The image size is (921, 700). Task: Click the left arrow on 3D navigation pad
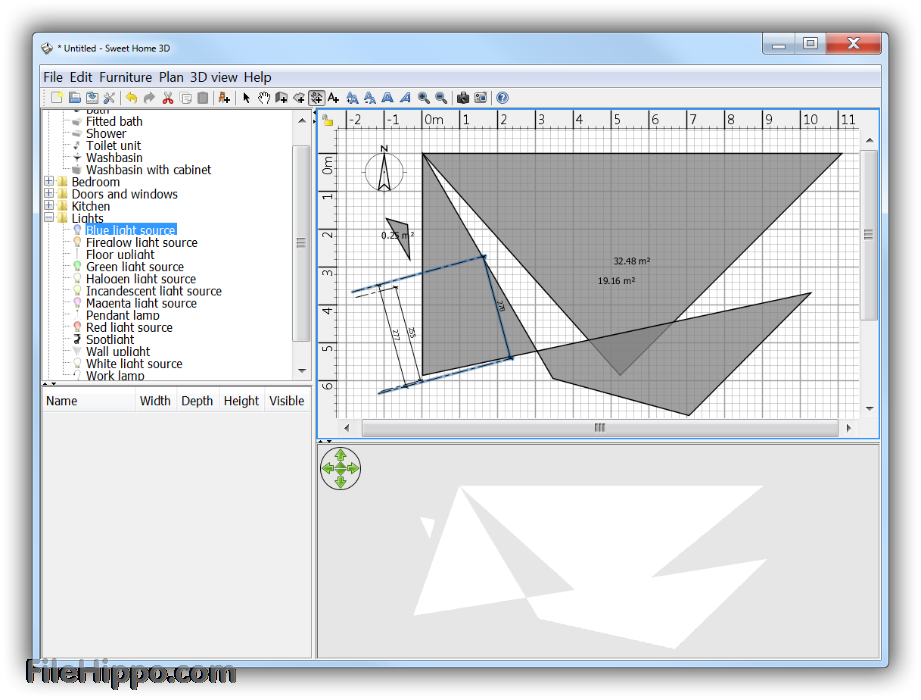click(327, 468)
